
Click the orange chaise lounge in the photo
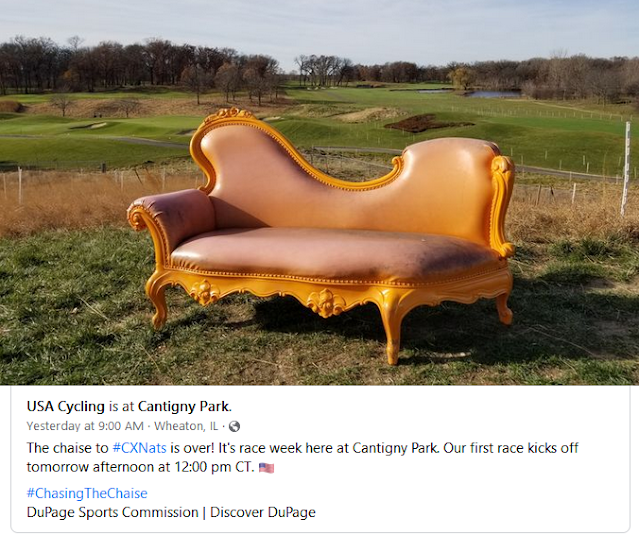coord(321,235)
